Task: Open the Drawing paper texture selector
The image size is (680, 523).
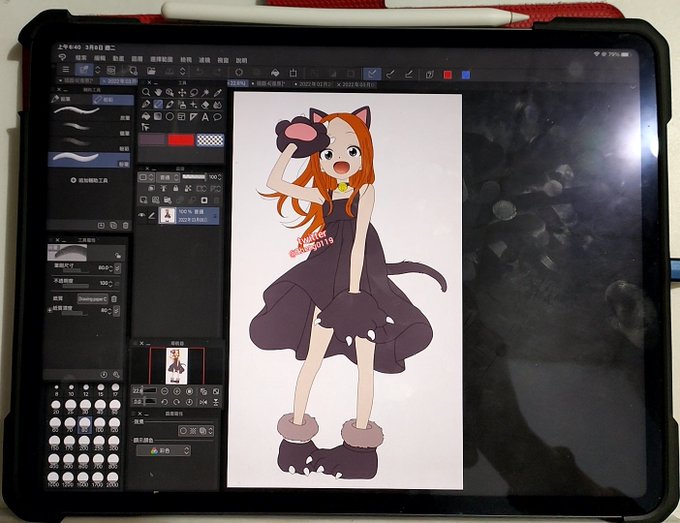Action: (x=92, y=299)
